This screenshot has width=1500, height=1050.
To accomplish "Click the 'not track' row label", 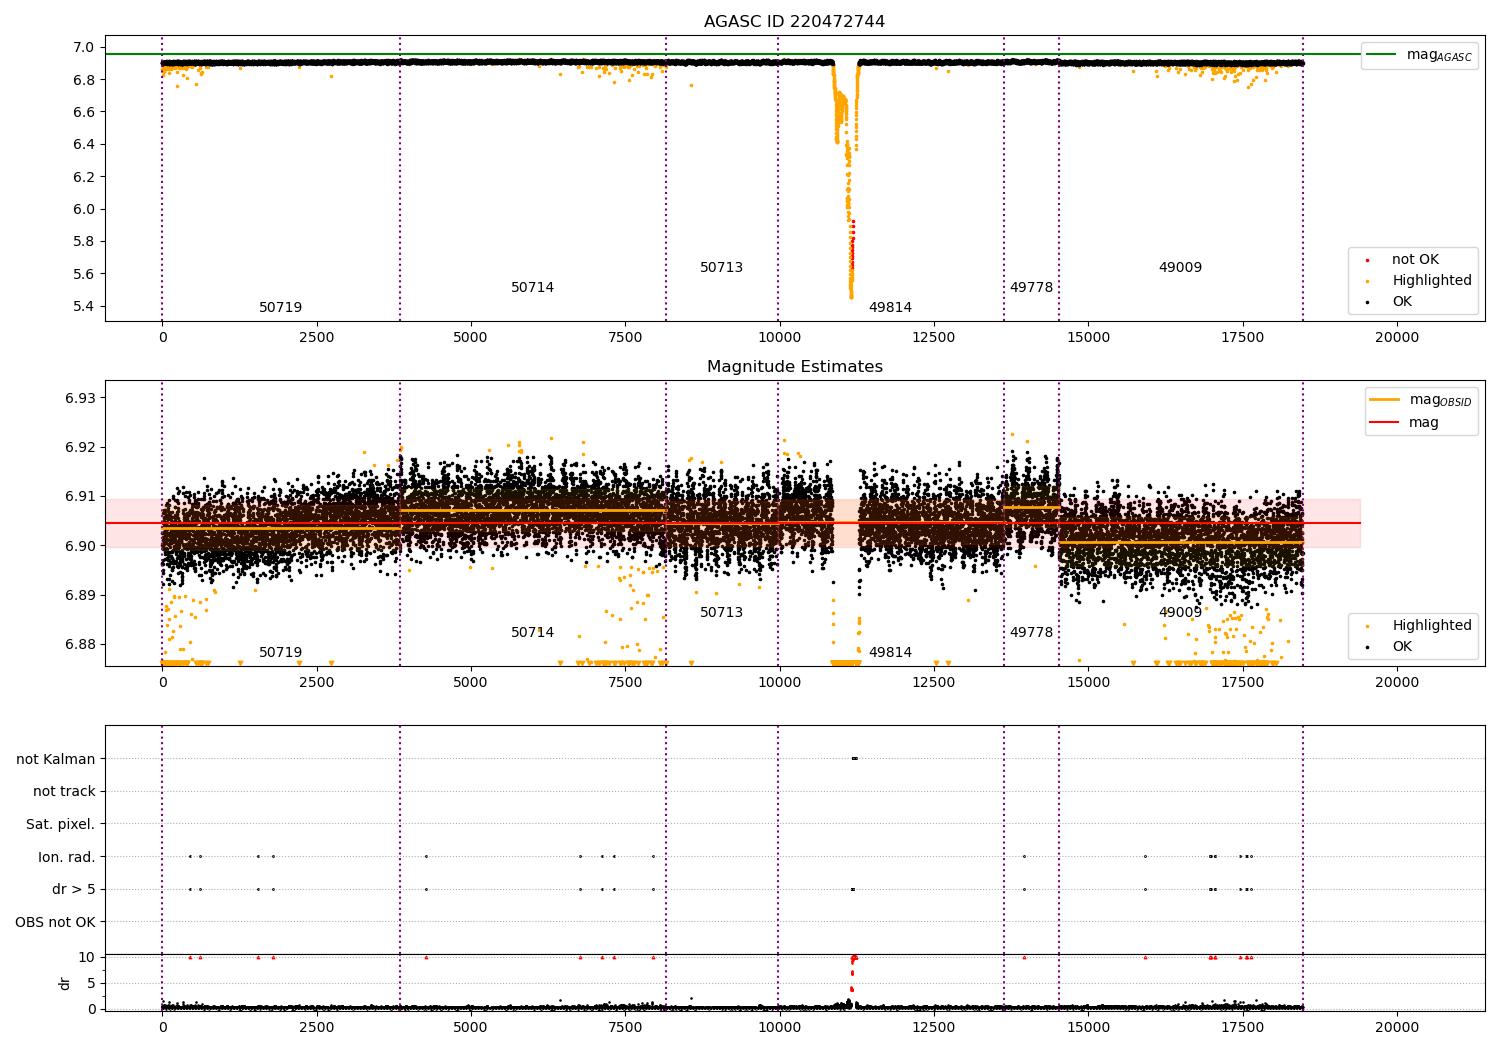I will tap(64, 792).
